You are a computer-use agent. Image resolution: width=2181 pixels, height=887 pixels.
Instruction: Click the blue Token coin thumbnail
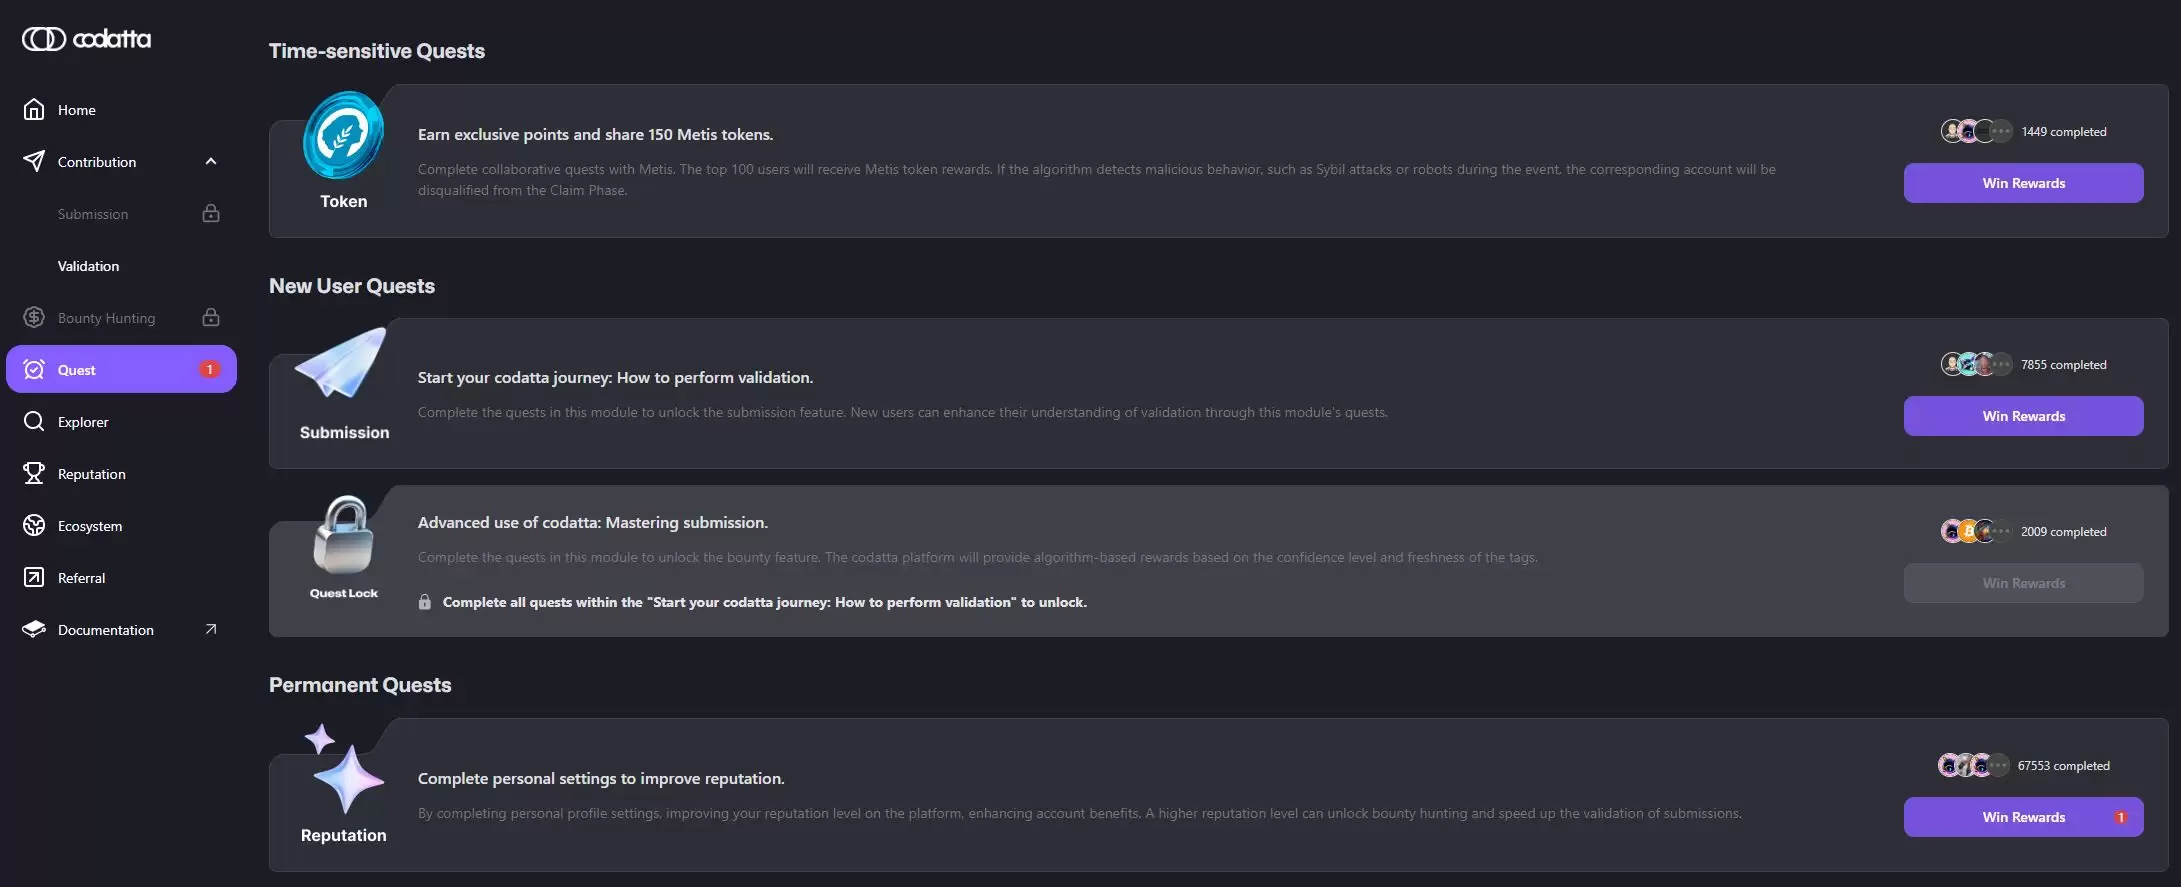point(343,137)
